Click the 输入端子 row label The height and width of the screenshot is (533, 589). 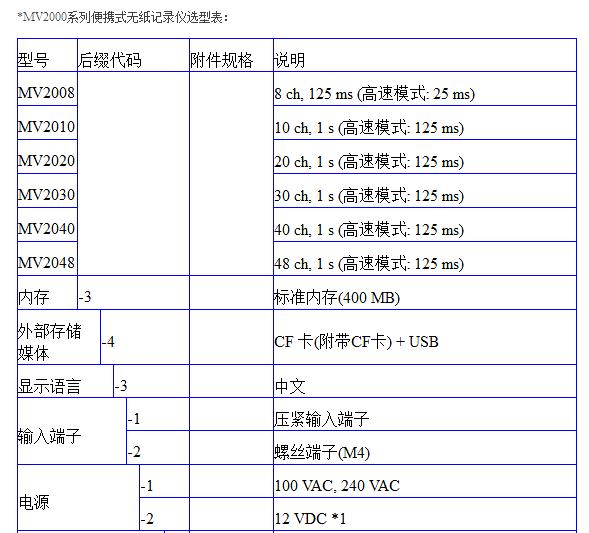point(72,431)
